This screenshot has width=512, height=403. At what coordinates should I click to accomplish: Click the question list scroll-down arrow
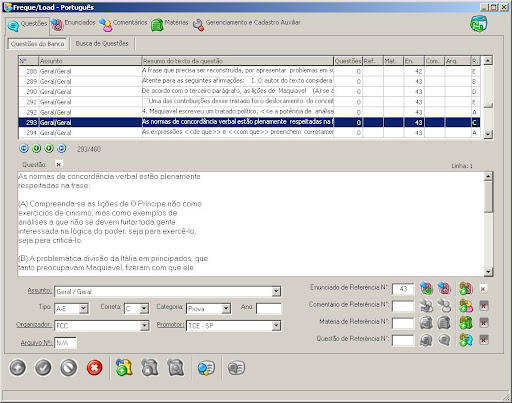[x=488, y=134]
